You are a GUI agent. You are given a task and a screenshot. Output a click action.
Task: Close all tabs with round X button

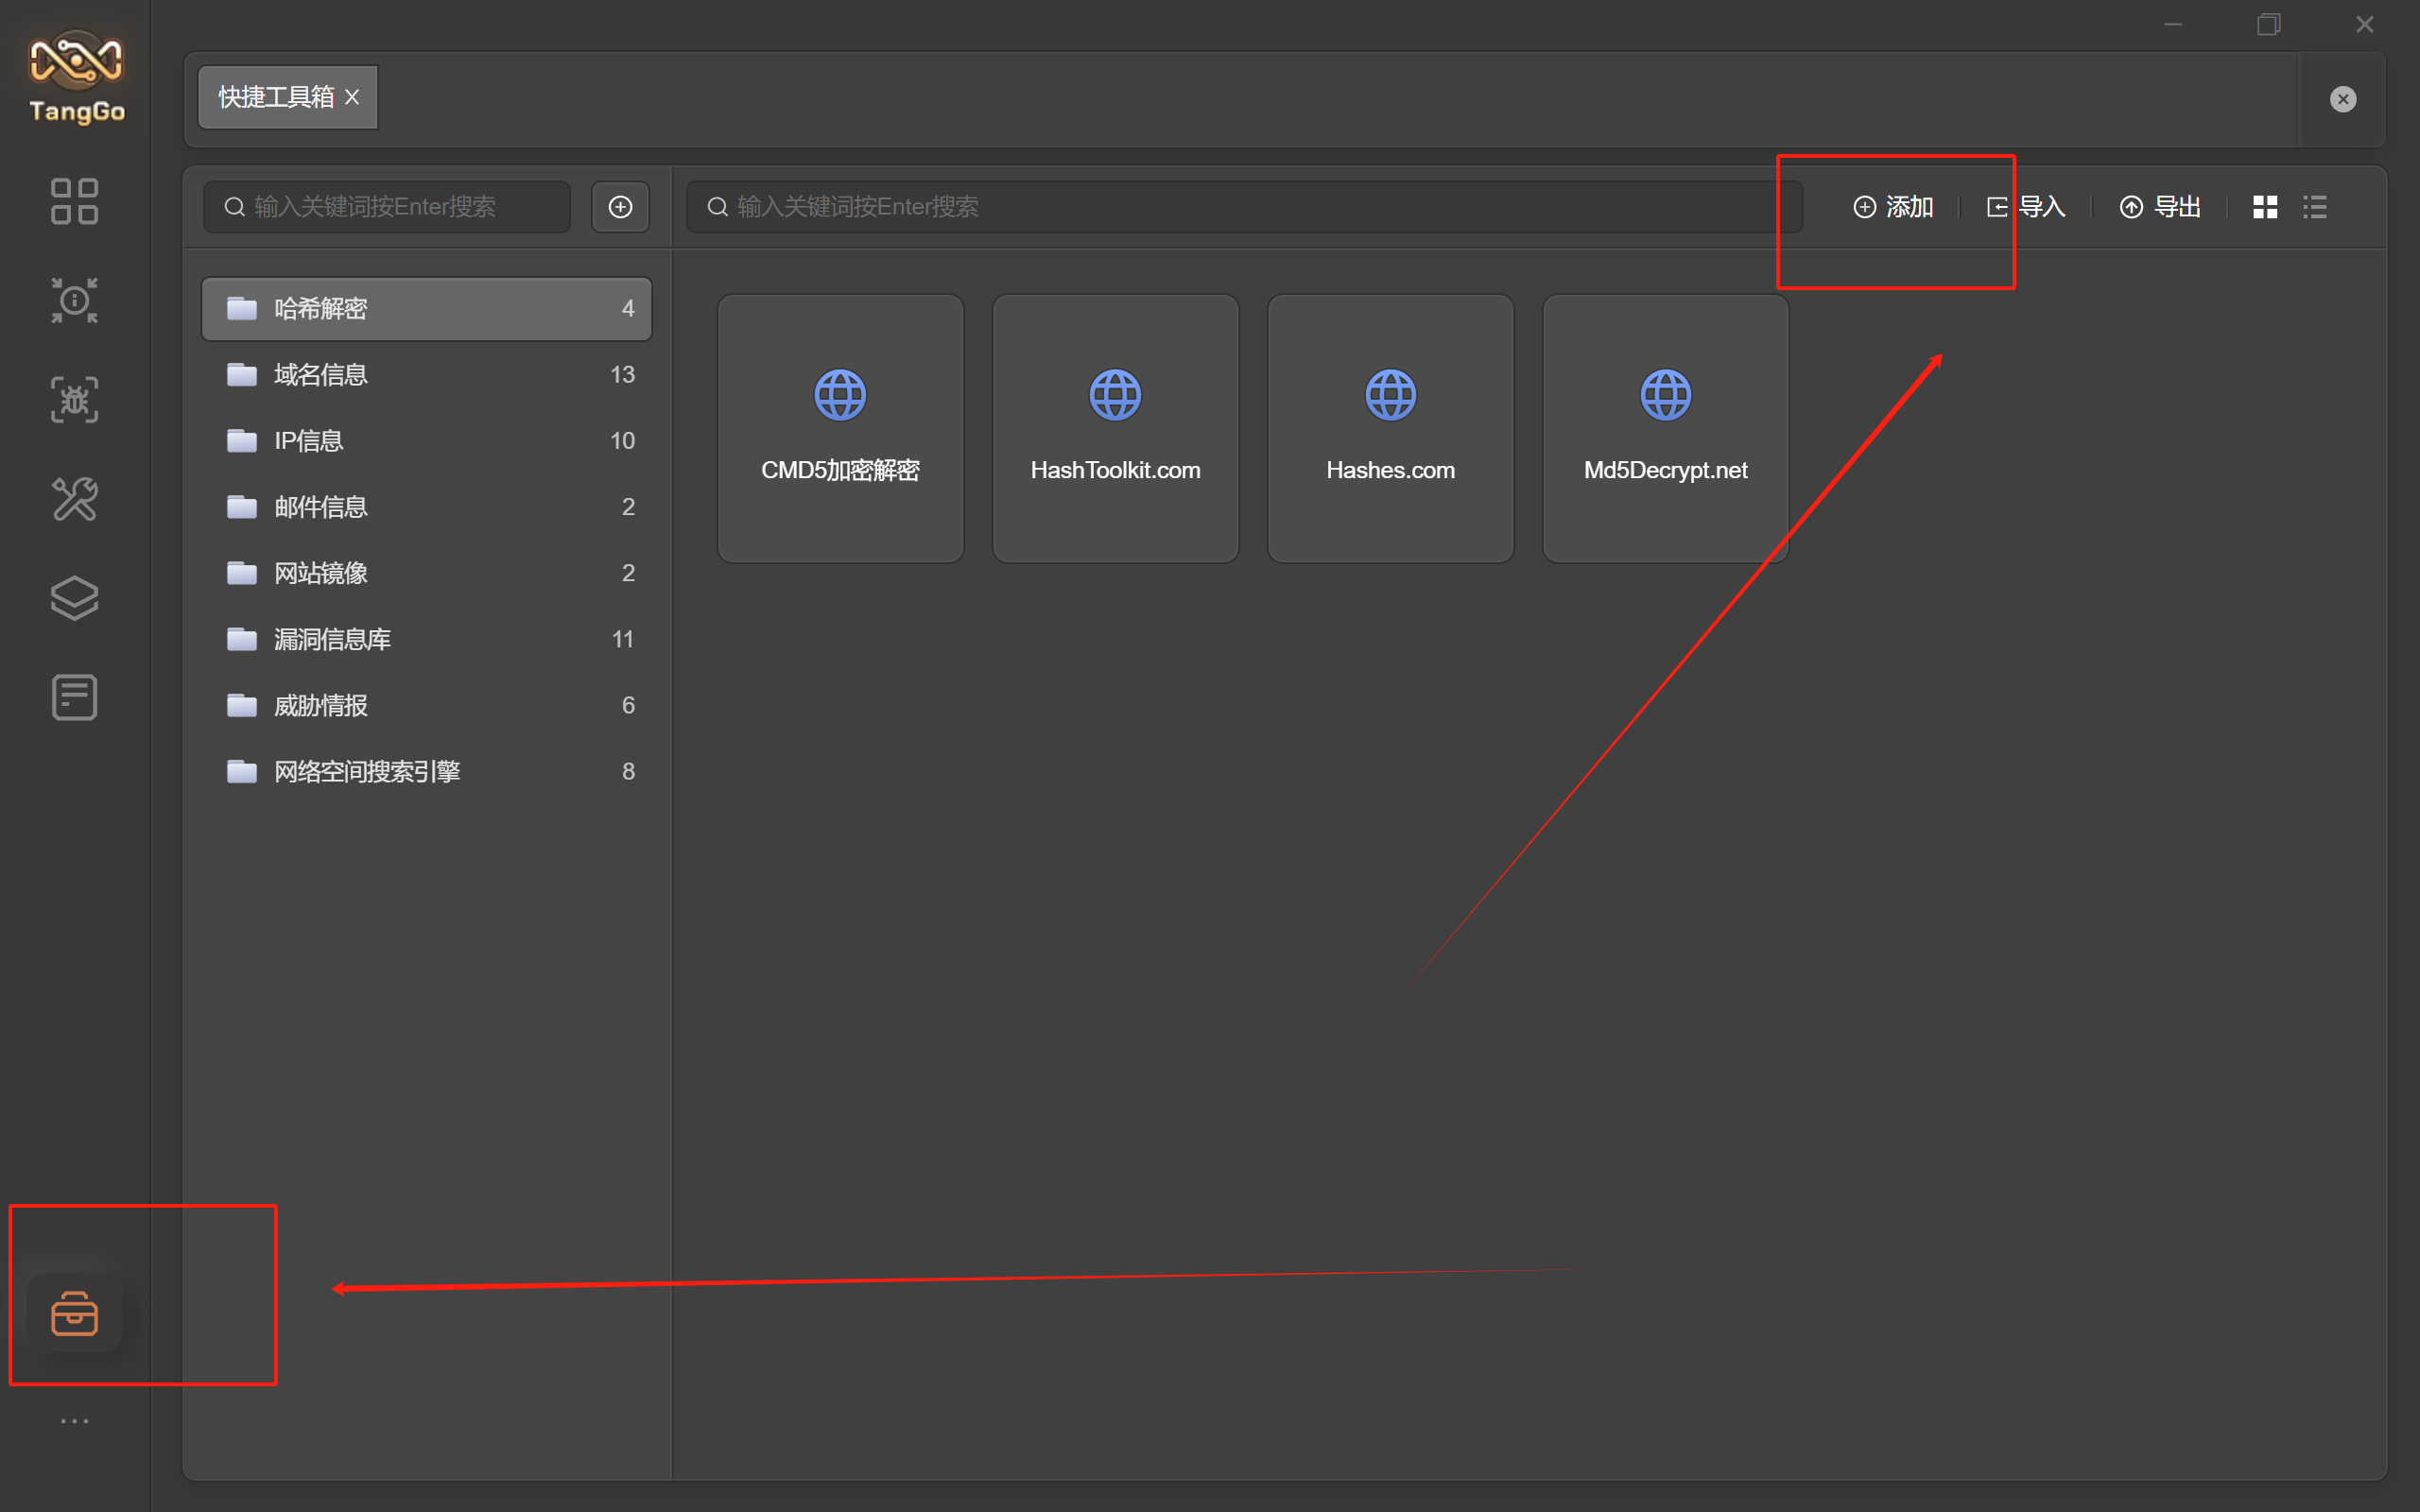(x=2342, y=99)
